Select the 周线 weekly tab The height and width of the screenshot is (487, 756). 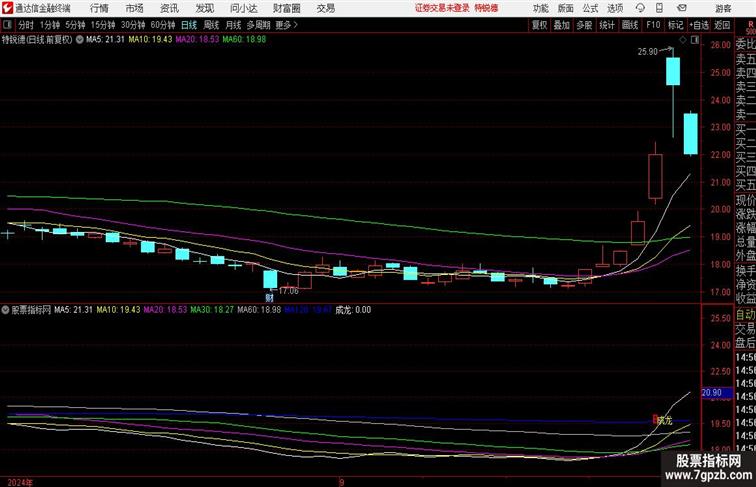211,25
